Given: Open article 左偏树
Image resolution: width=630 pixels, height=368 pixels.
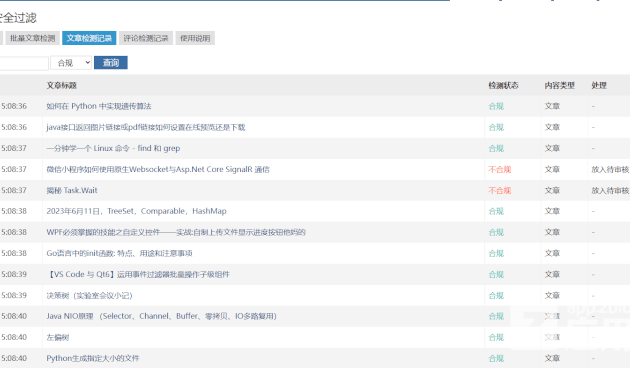Looking at the screenshot, I should click(58, 337).
